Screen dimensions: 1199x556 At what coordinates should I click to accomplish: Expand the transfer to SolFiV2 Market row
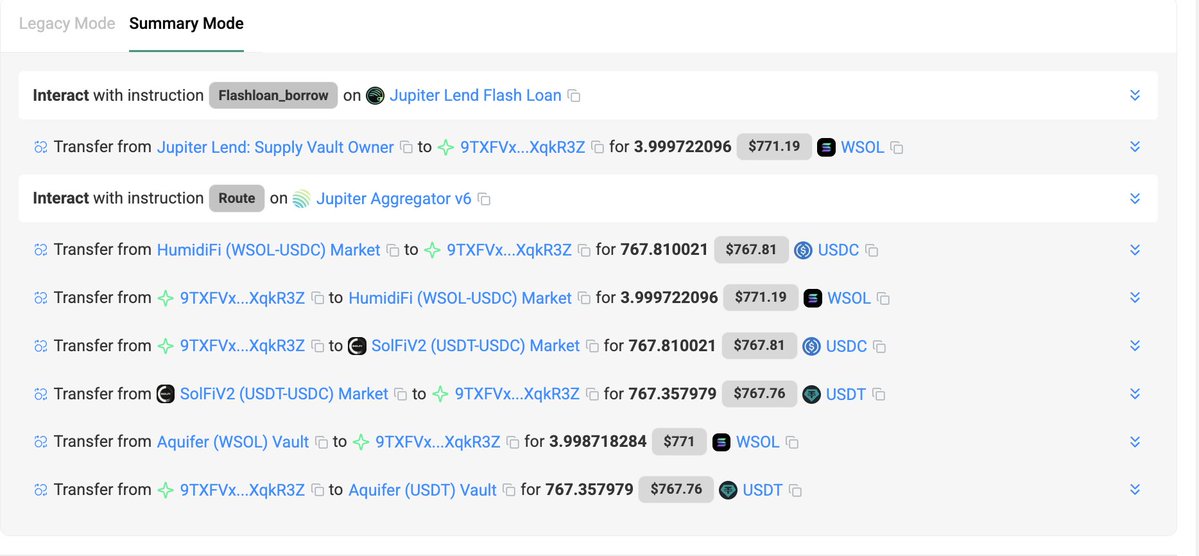(x=1135, y=346)
